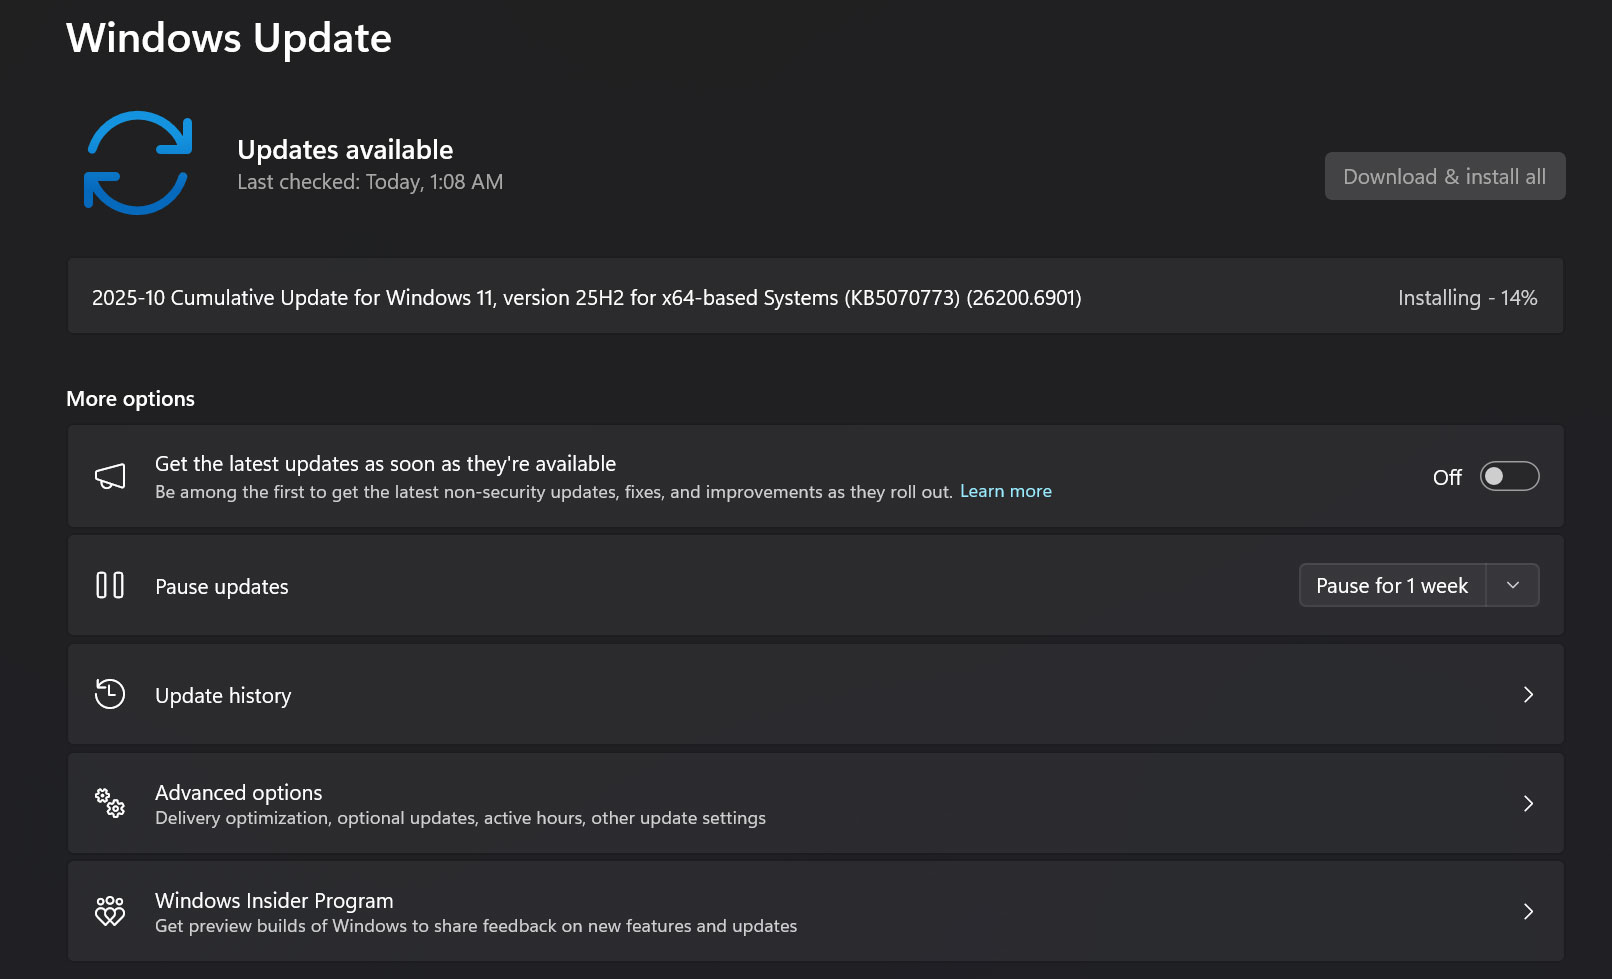Click the Windows Insider Program row chevron

pyautogui.click(x=1527, y=911)
